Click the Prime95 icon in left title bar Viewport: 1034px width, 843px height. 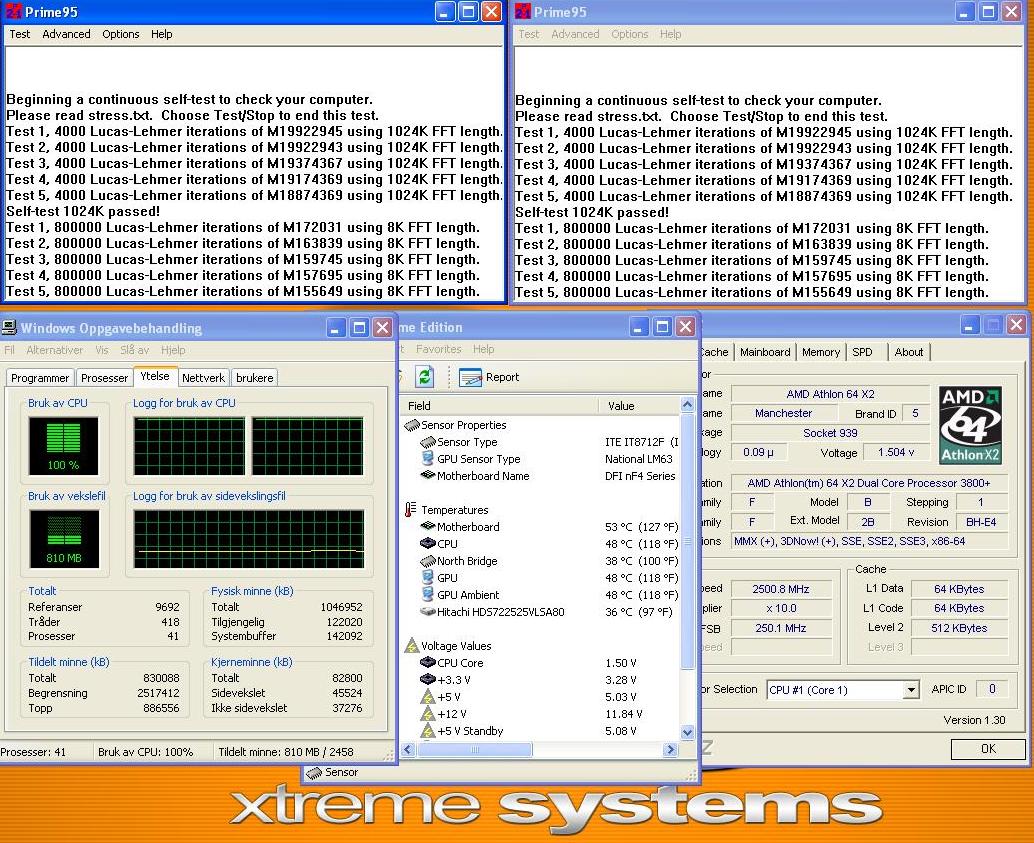coord(13,11)
